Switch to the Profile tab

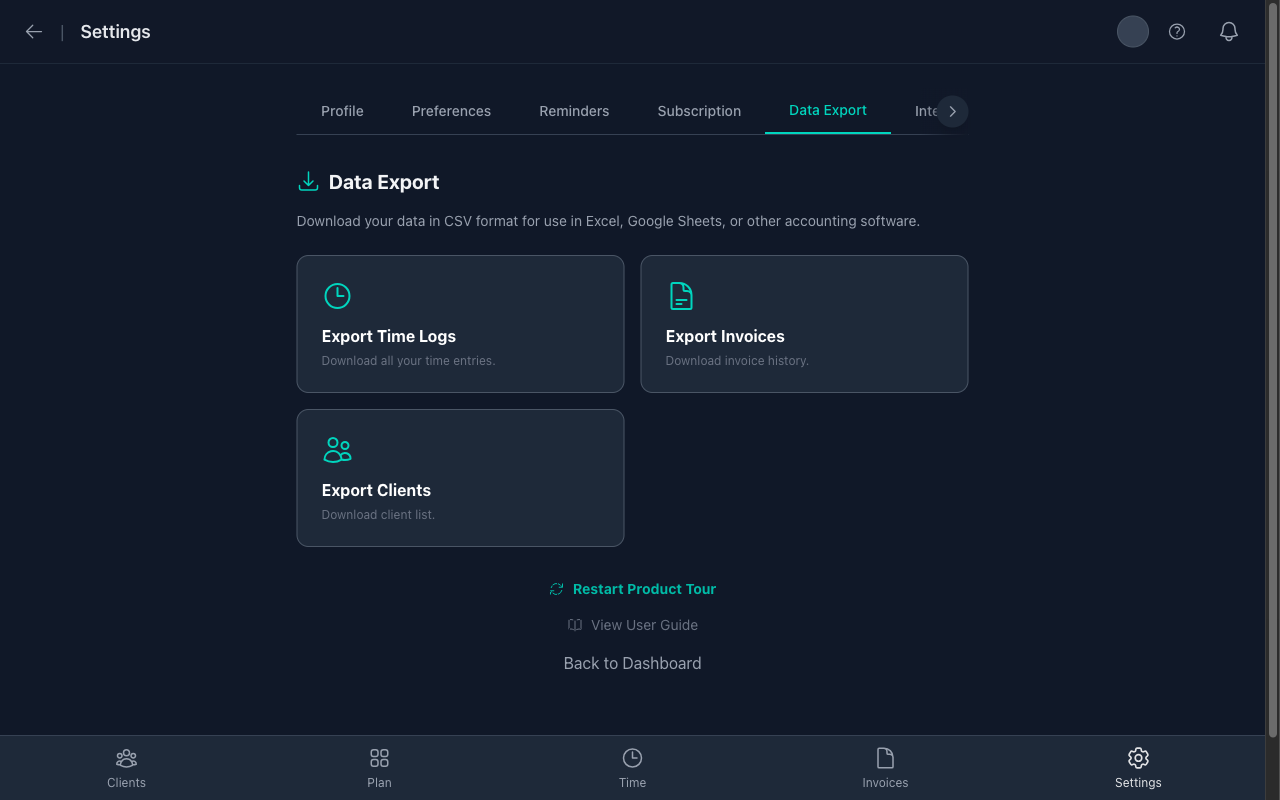click(x=342, y=111)
